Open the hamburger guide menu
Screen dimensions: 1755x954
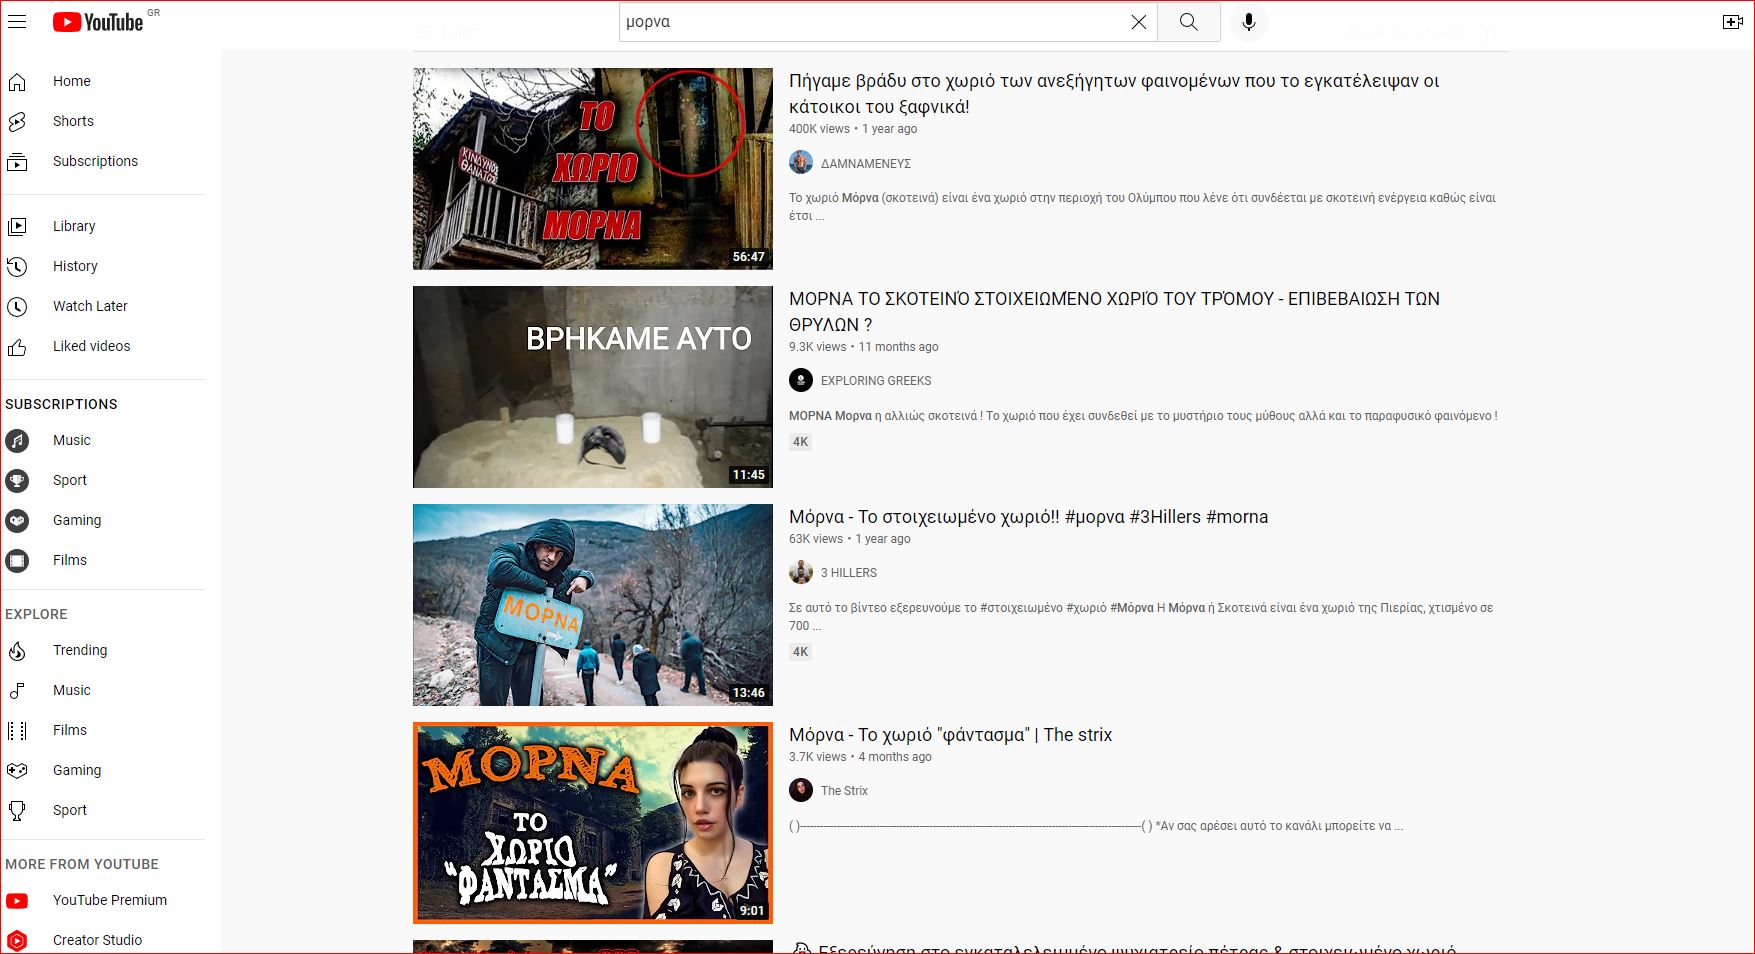tap(17, 22)
